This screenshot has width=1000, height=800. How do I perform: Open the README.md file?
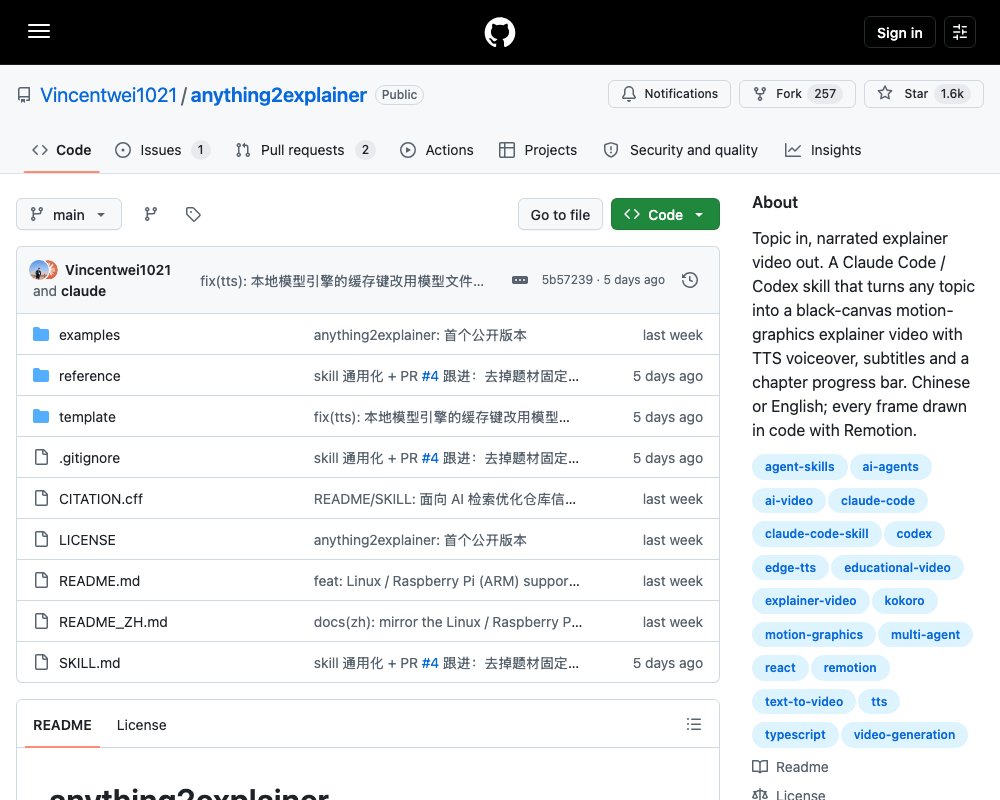pyautogui.click(x=99, y=581)
